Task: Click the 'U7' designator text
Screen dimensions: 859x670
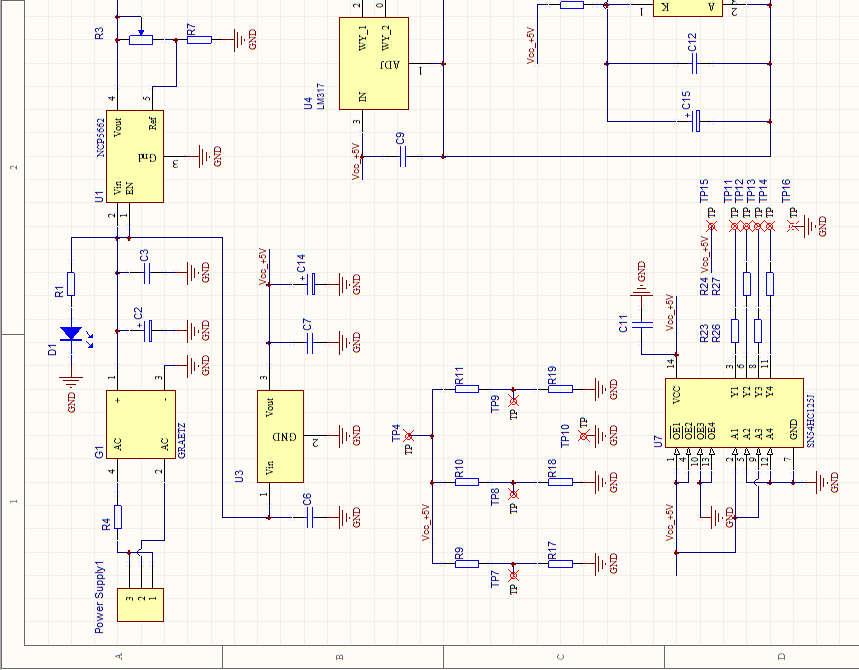Action: (x=658, y=441)
